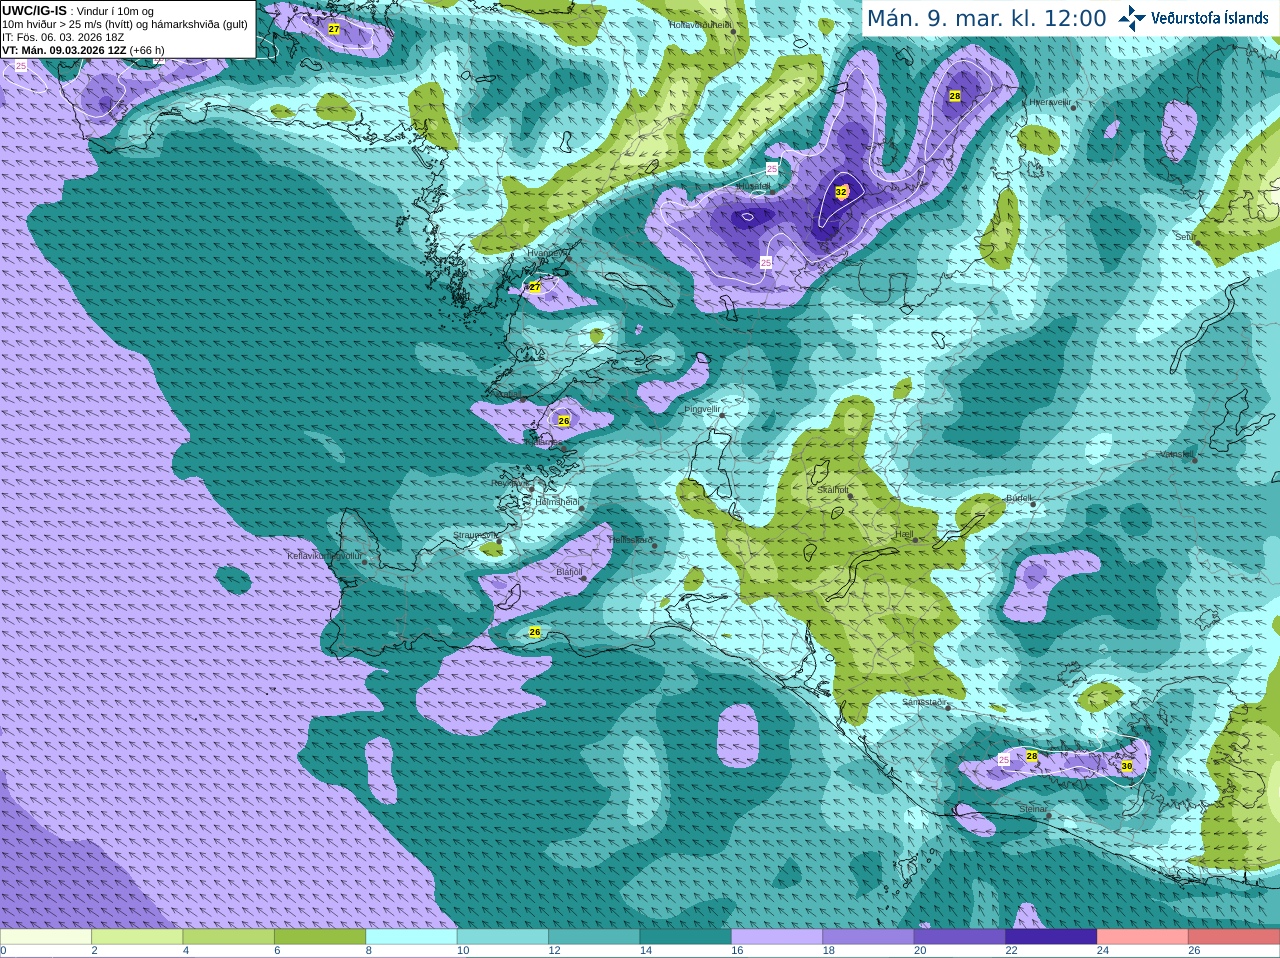1280x958 pixels.
Task: Click the Bláfjöll station label
Action: pyautogui.click(x=569, y=572)
